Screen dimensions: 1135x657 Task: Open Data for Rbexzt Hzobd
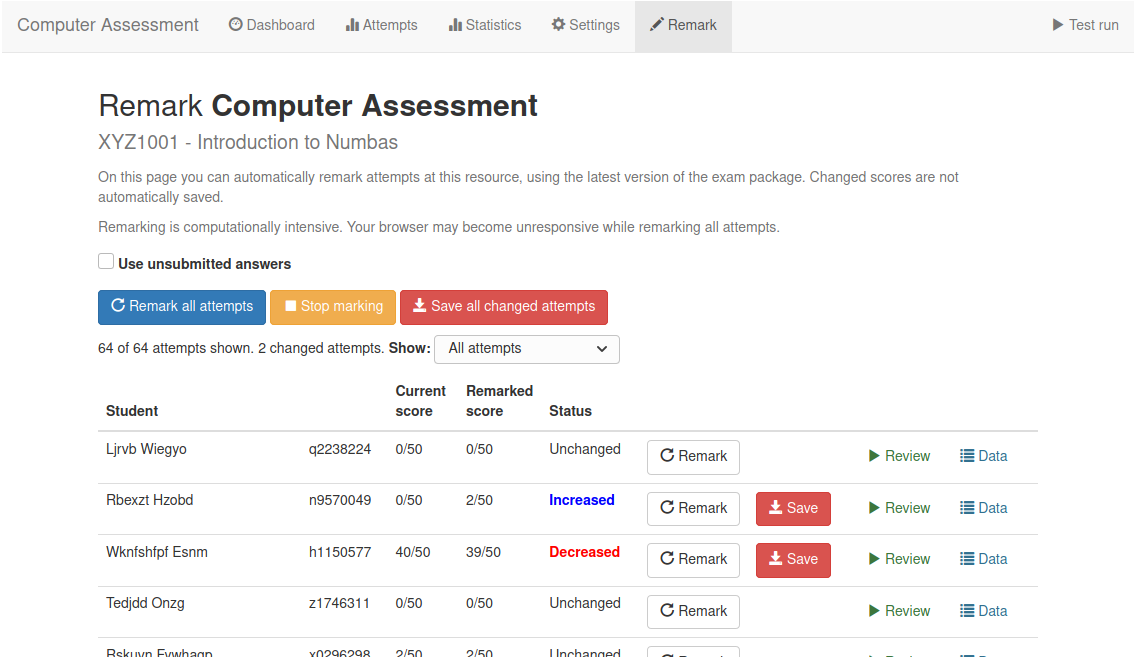[x=984, y=509]
